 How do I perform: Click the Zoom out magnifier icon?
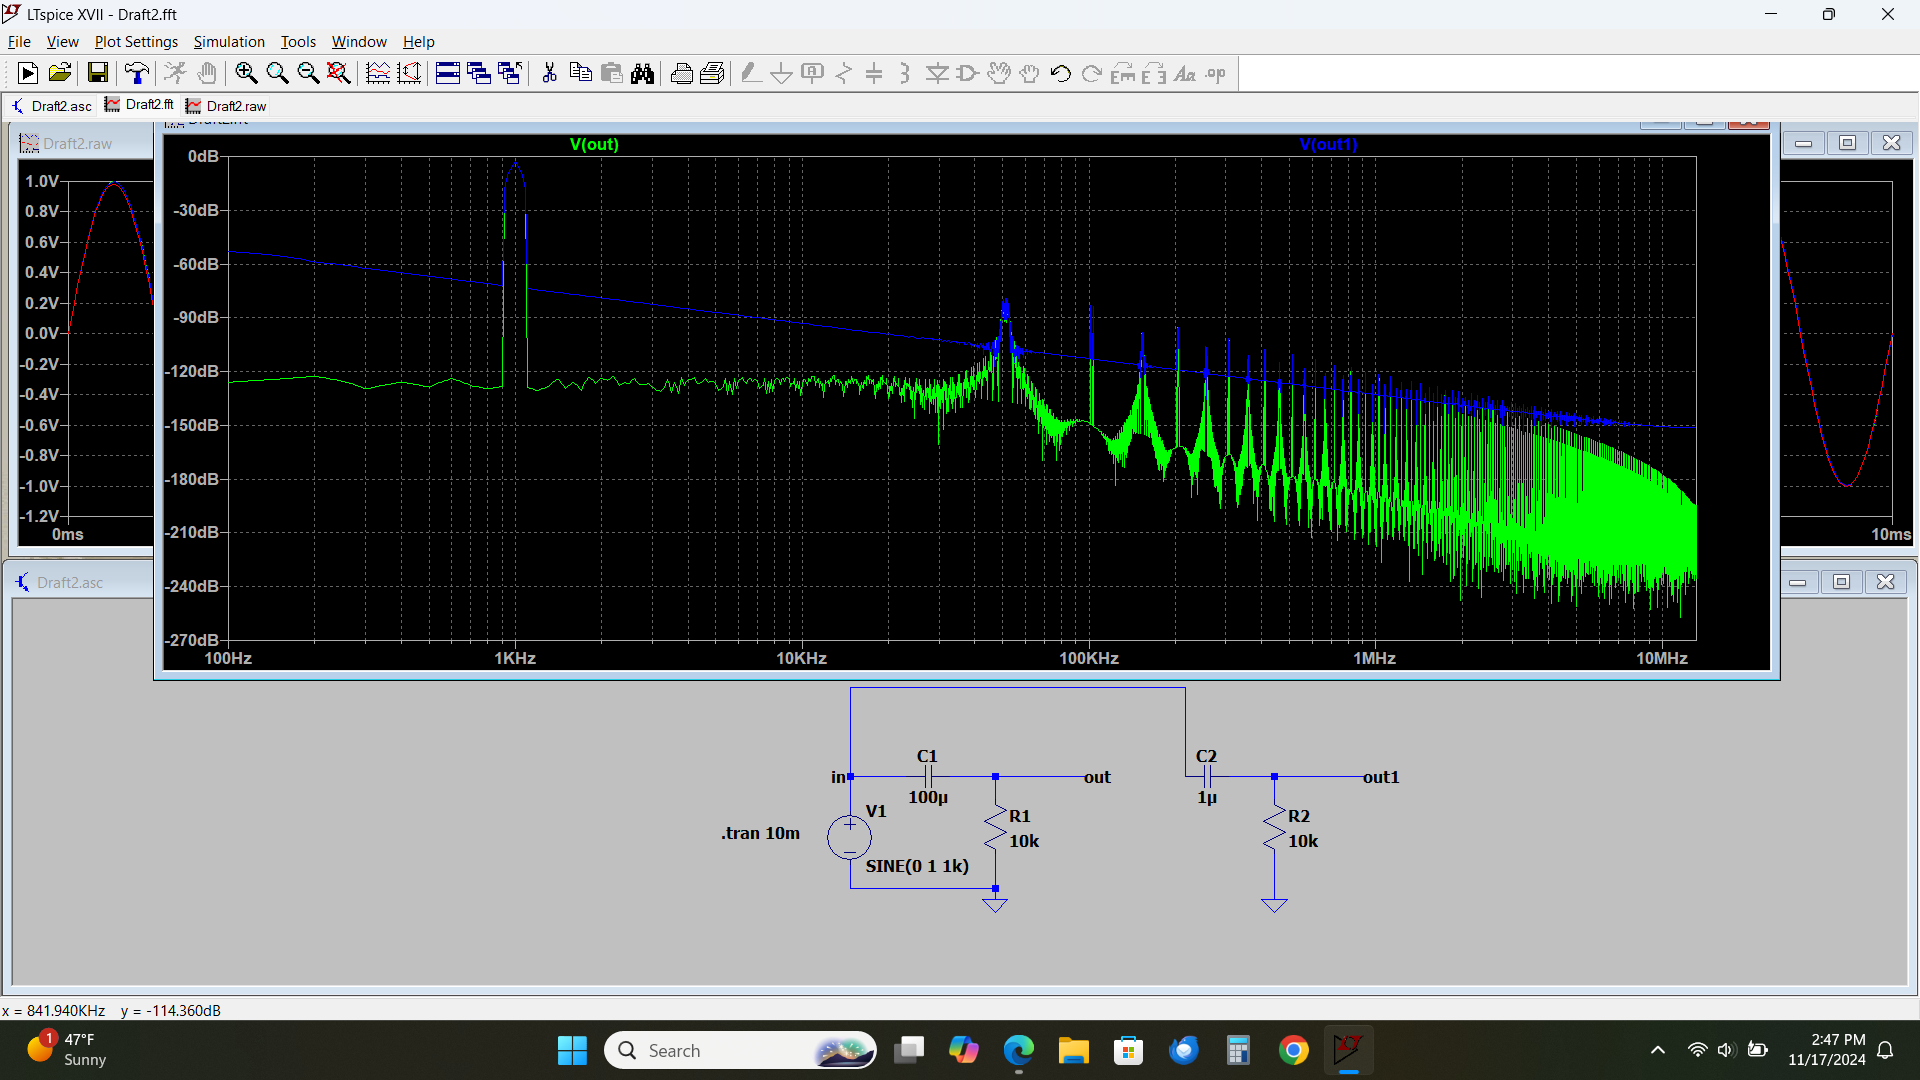[308, 73]
